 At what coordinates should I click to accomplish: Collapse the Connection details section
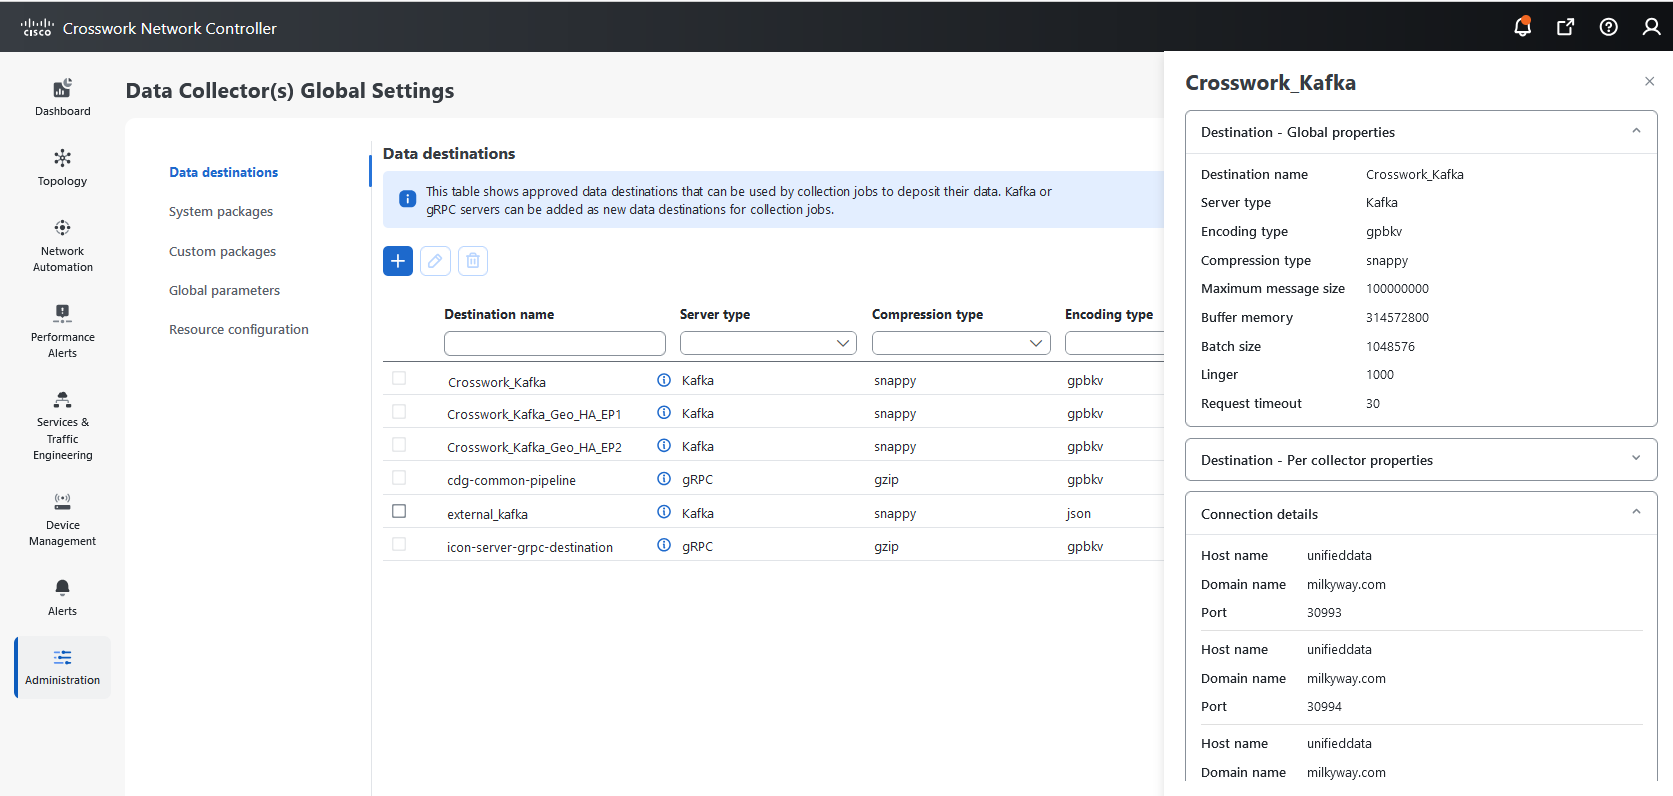(1636, 512)
